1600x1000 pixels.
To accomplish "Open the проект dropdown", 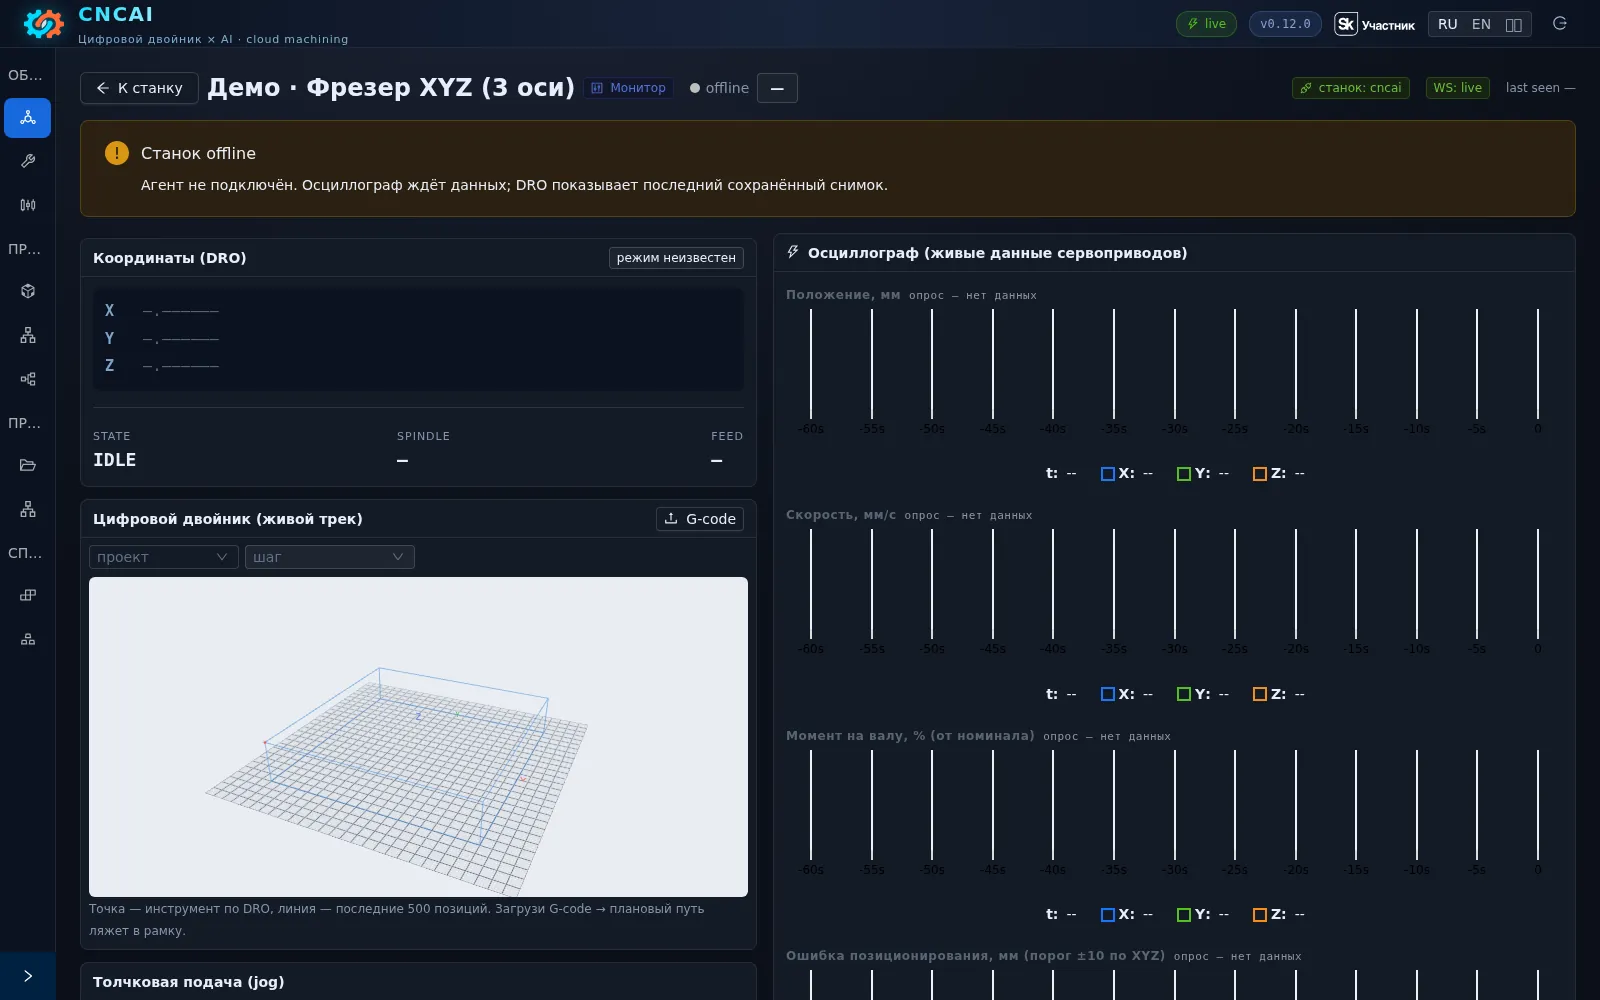I will [163, 557].
